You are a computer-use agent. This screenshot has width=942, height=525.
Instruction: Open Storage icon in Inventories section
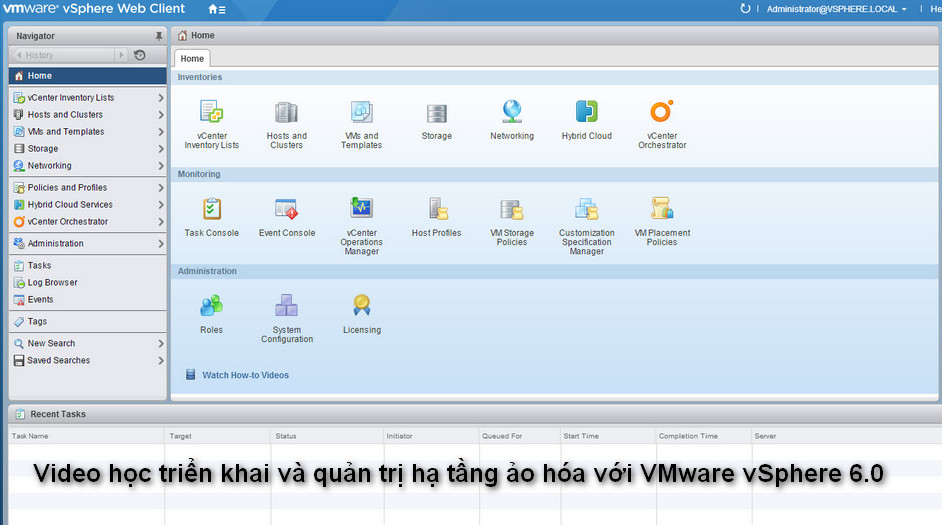coord(437,113)
